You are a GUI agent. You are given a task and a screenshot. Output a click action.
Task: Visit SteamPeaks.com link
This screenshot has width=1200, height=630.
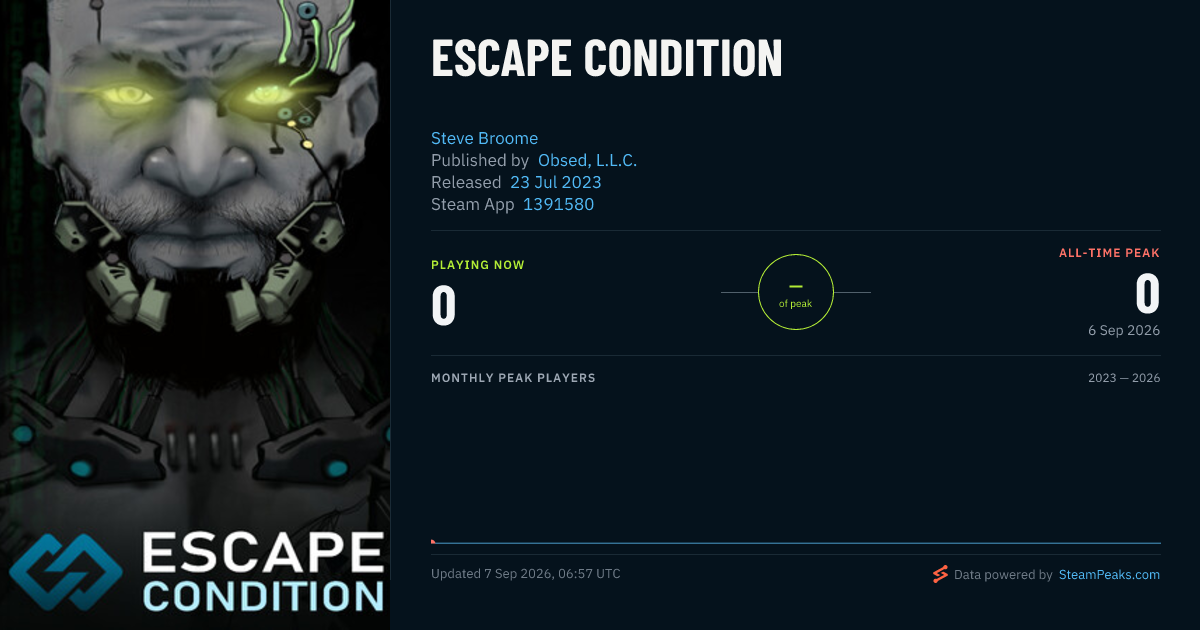[1110, 574]
